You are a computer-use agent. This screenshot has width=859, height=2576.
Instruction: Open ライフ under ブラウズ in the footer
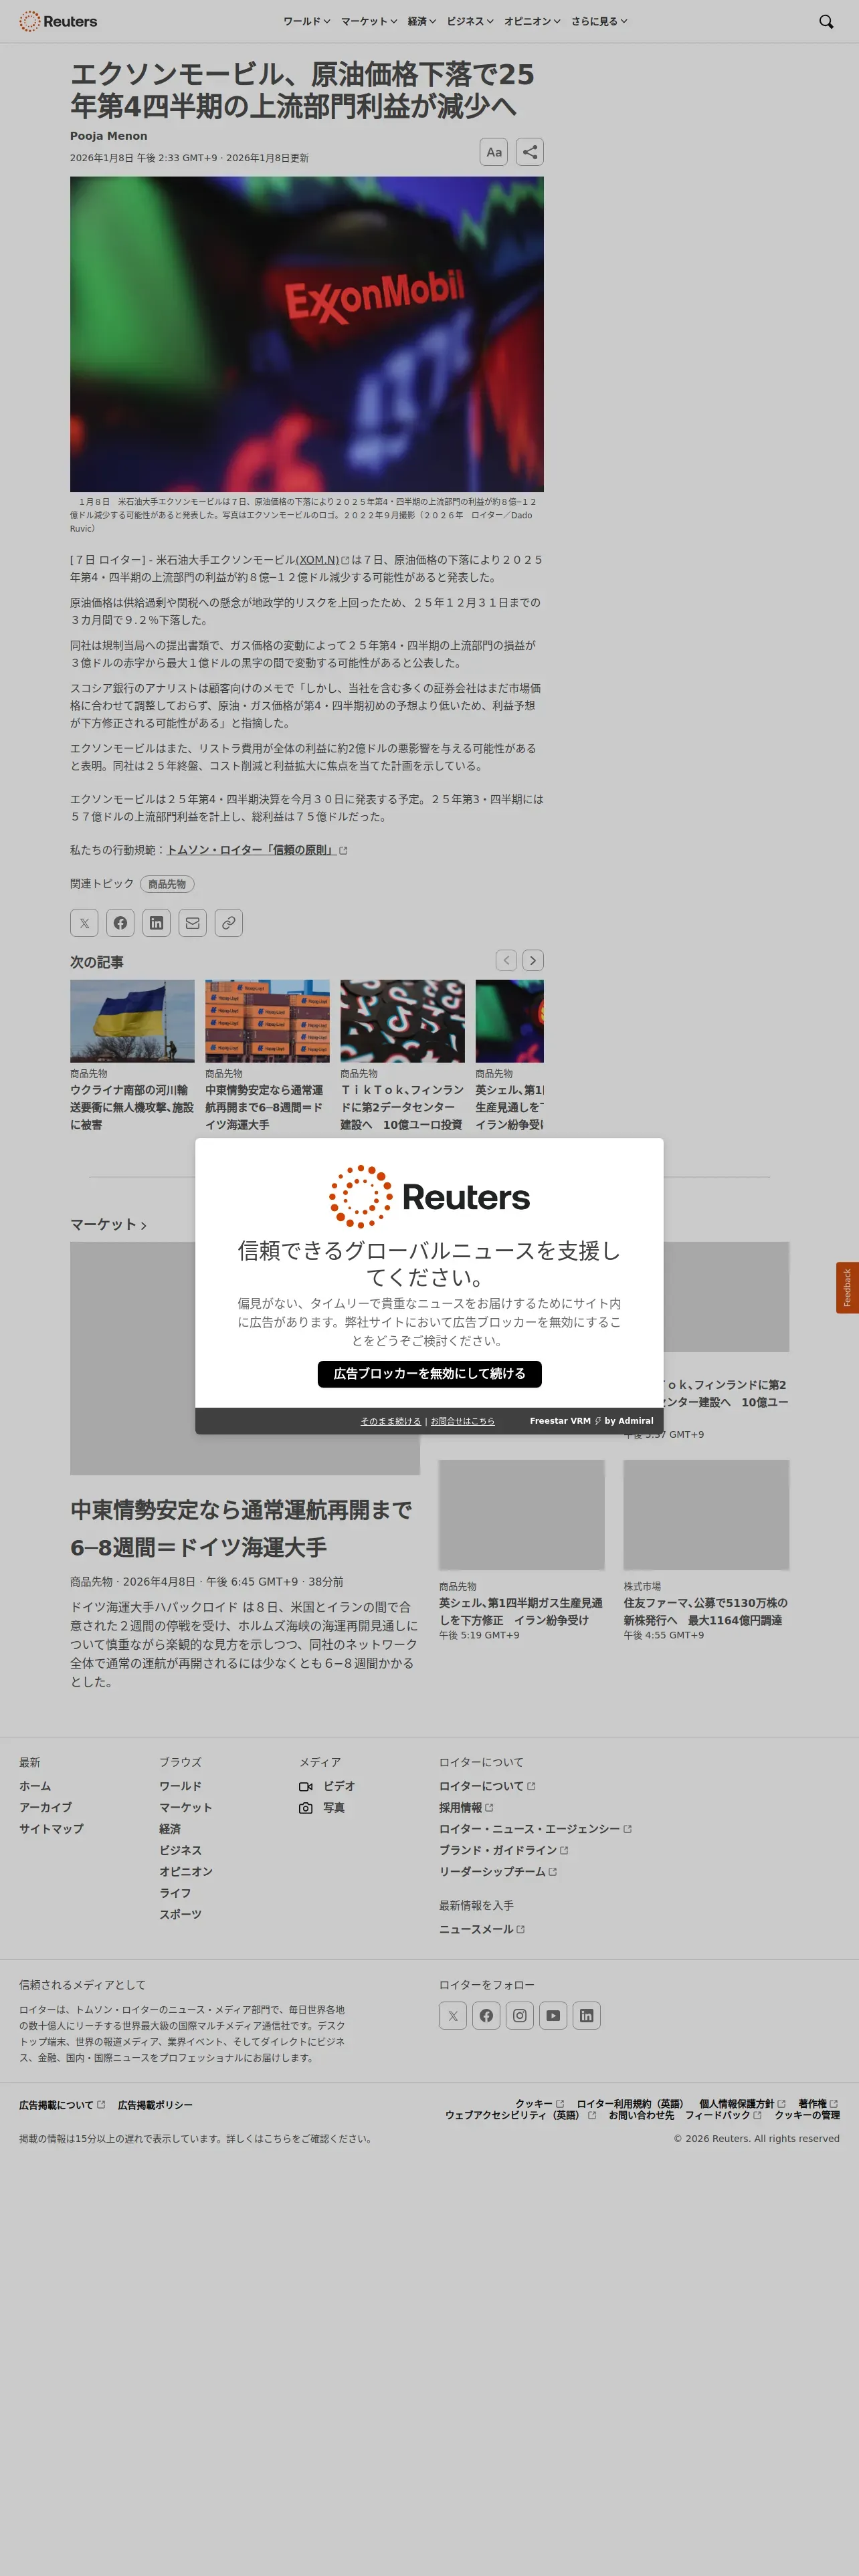pyautogui.click(x=175, y=1893)
